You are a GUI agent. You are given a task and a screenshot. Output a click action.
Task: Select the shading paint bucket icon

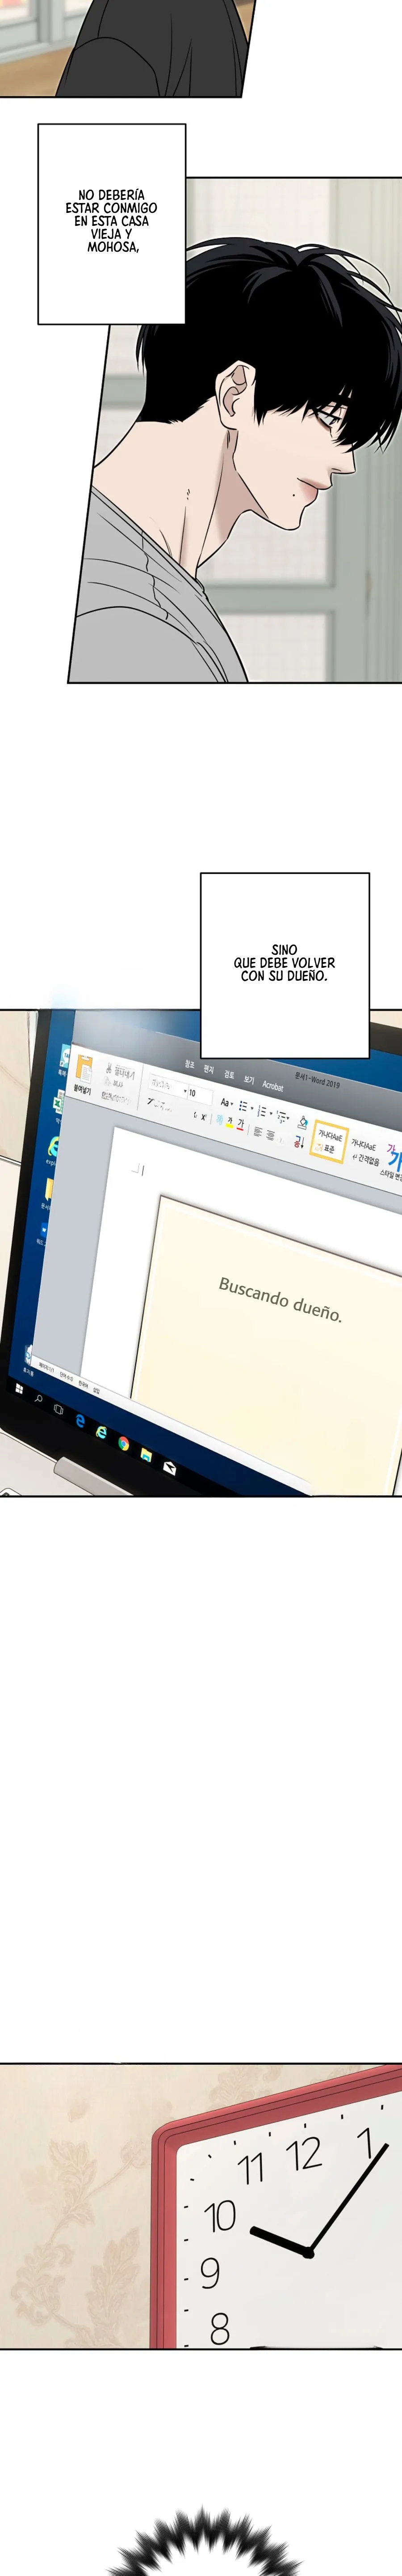coord(303,1123)
